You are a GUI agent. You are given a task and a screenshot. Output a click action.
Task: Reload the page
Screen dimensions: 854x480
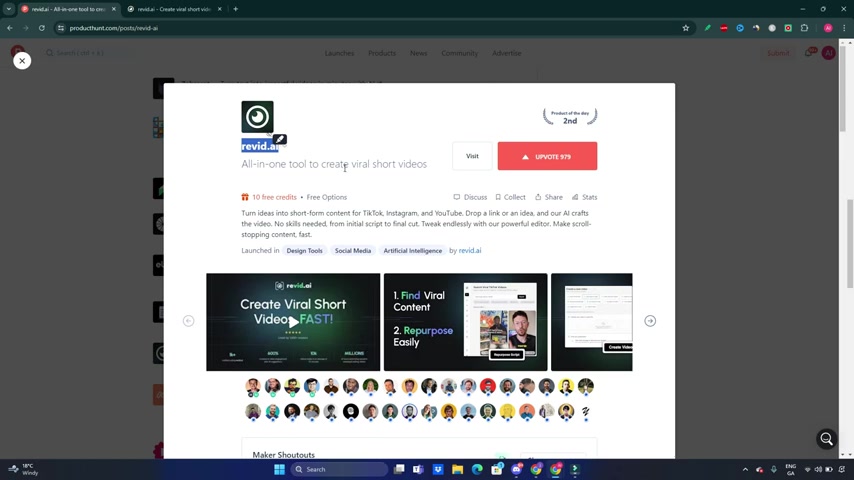(x=41, y=28)
